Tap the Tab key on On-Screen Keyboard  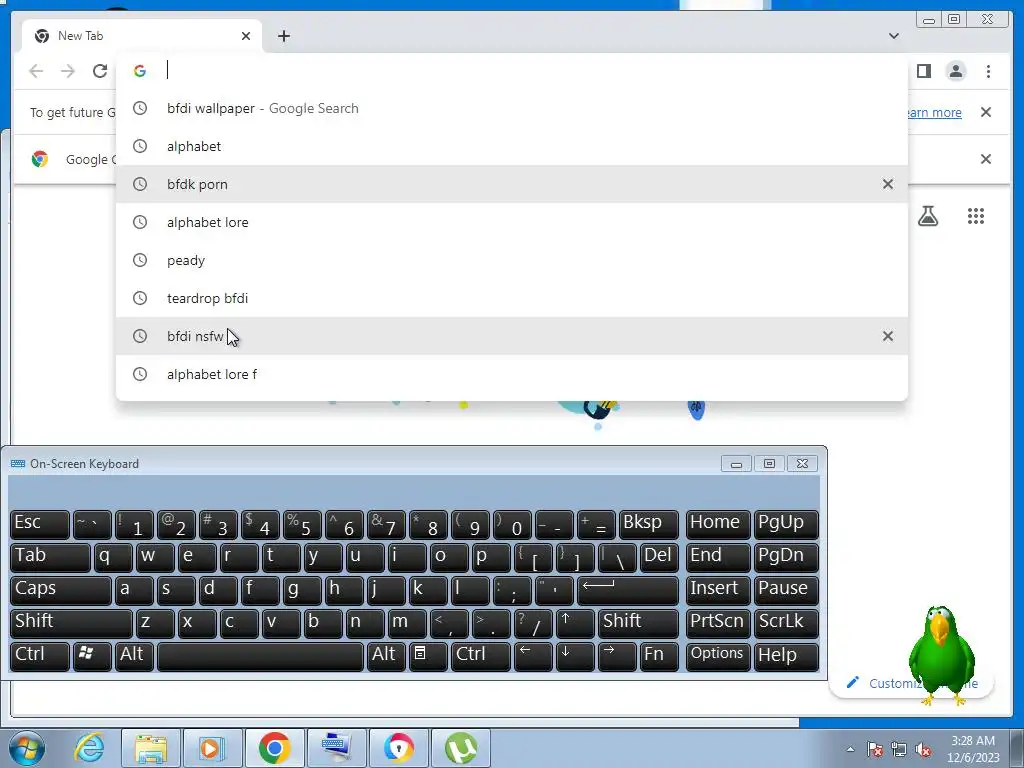[x=50, y=557]
